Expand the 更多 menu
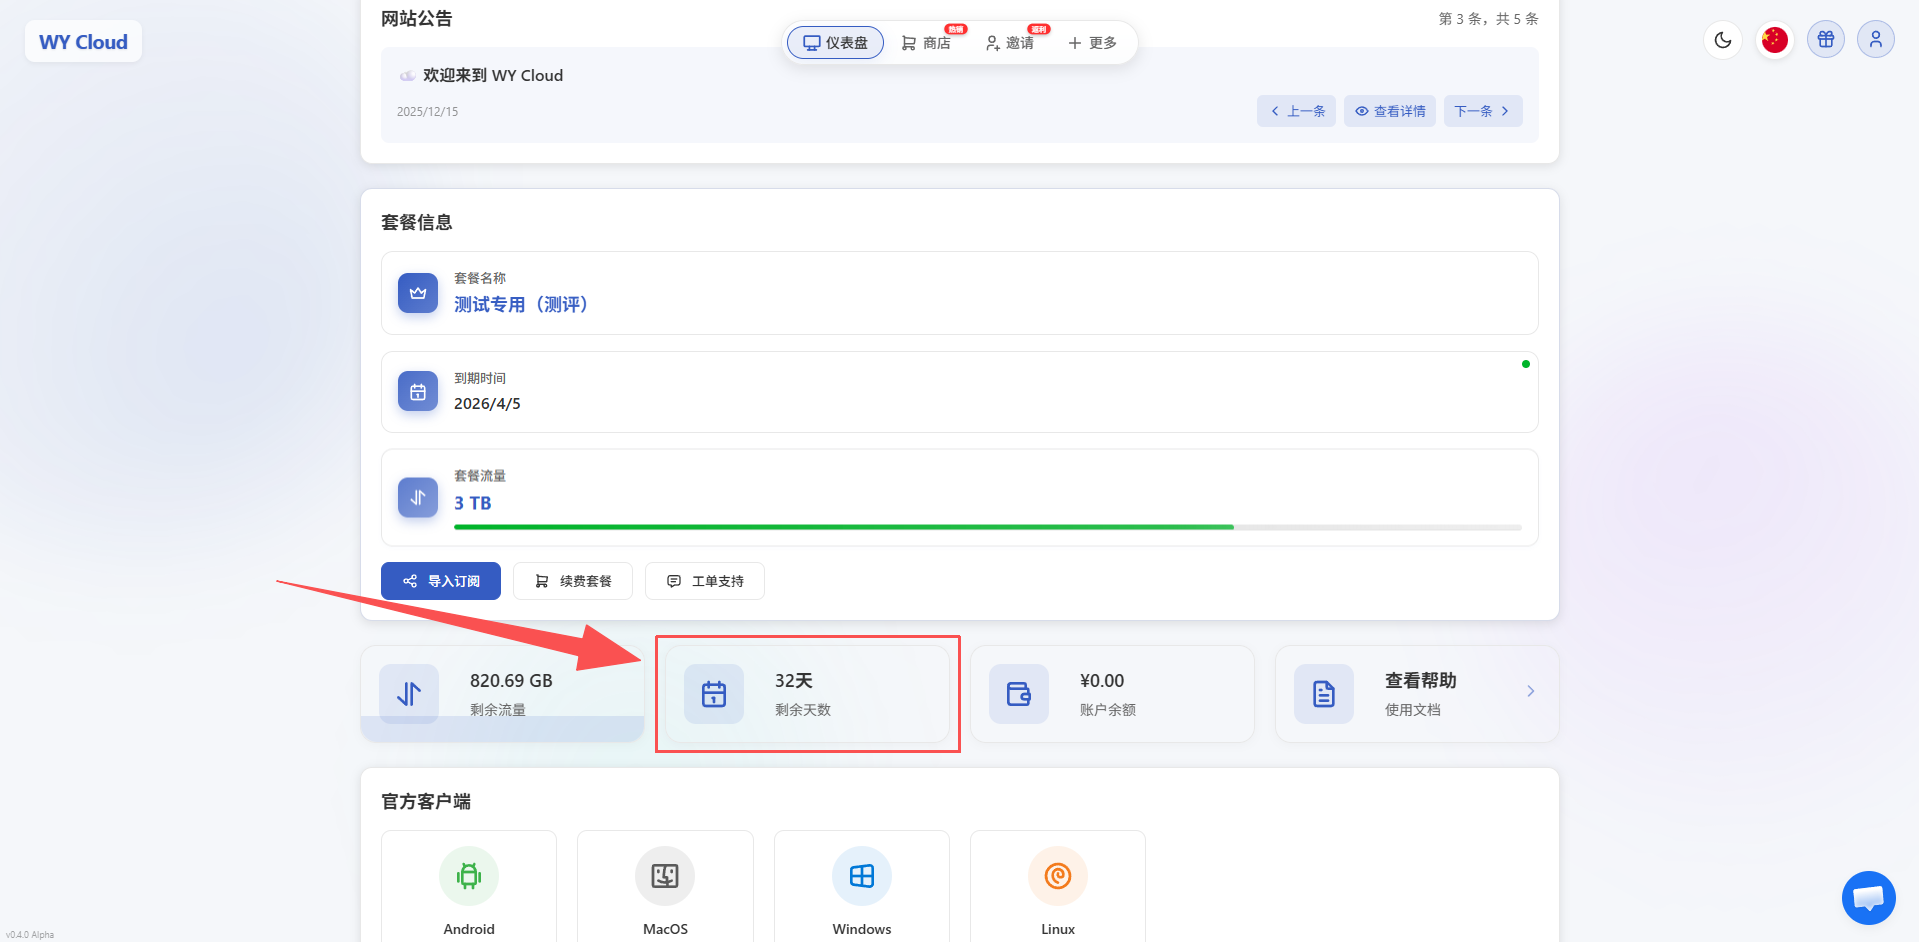Image resolution: width=1919 pixels, height=942 pixels. (x=1092, y=43)
